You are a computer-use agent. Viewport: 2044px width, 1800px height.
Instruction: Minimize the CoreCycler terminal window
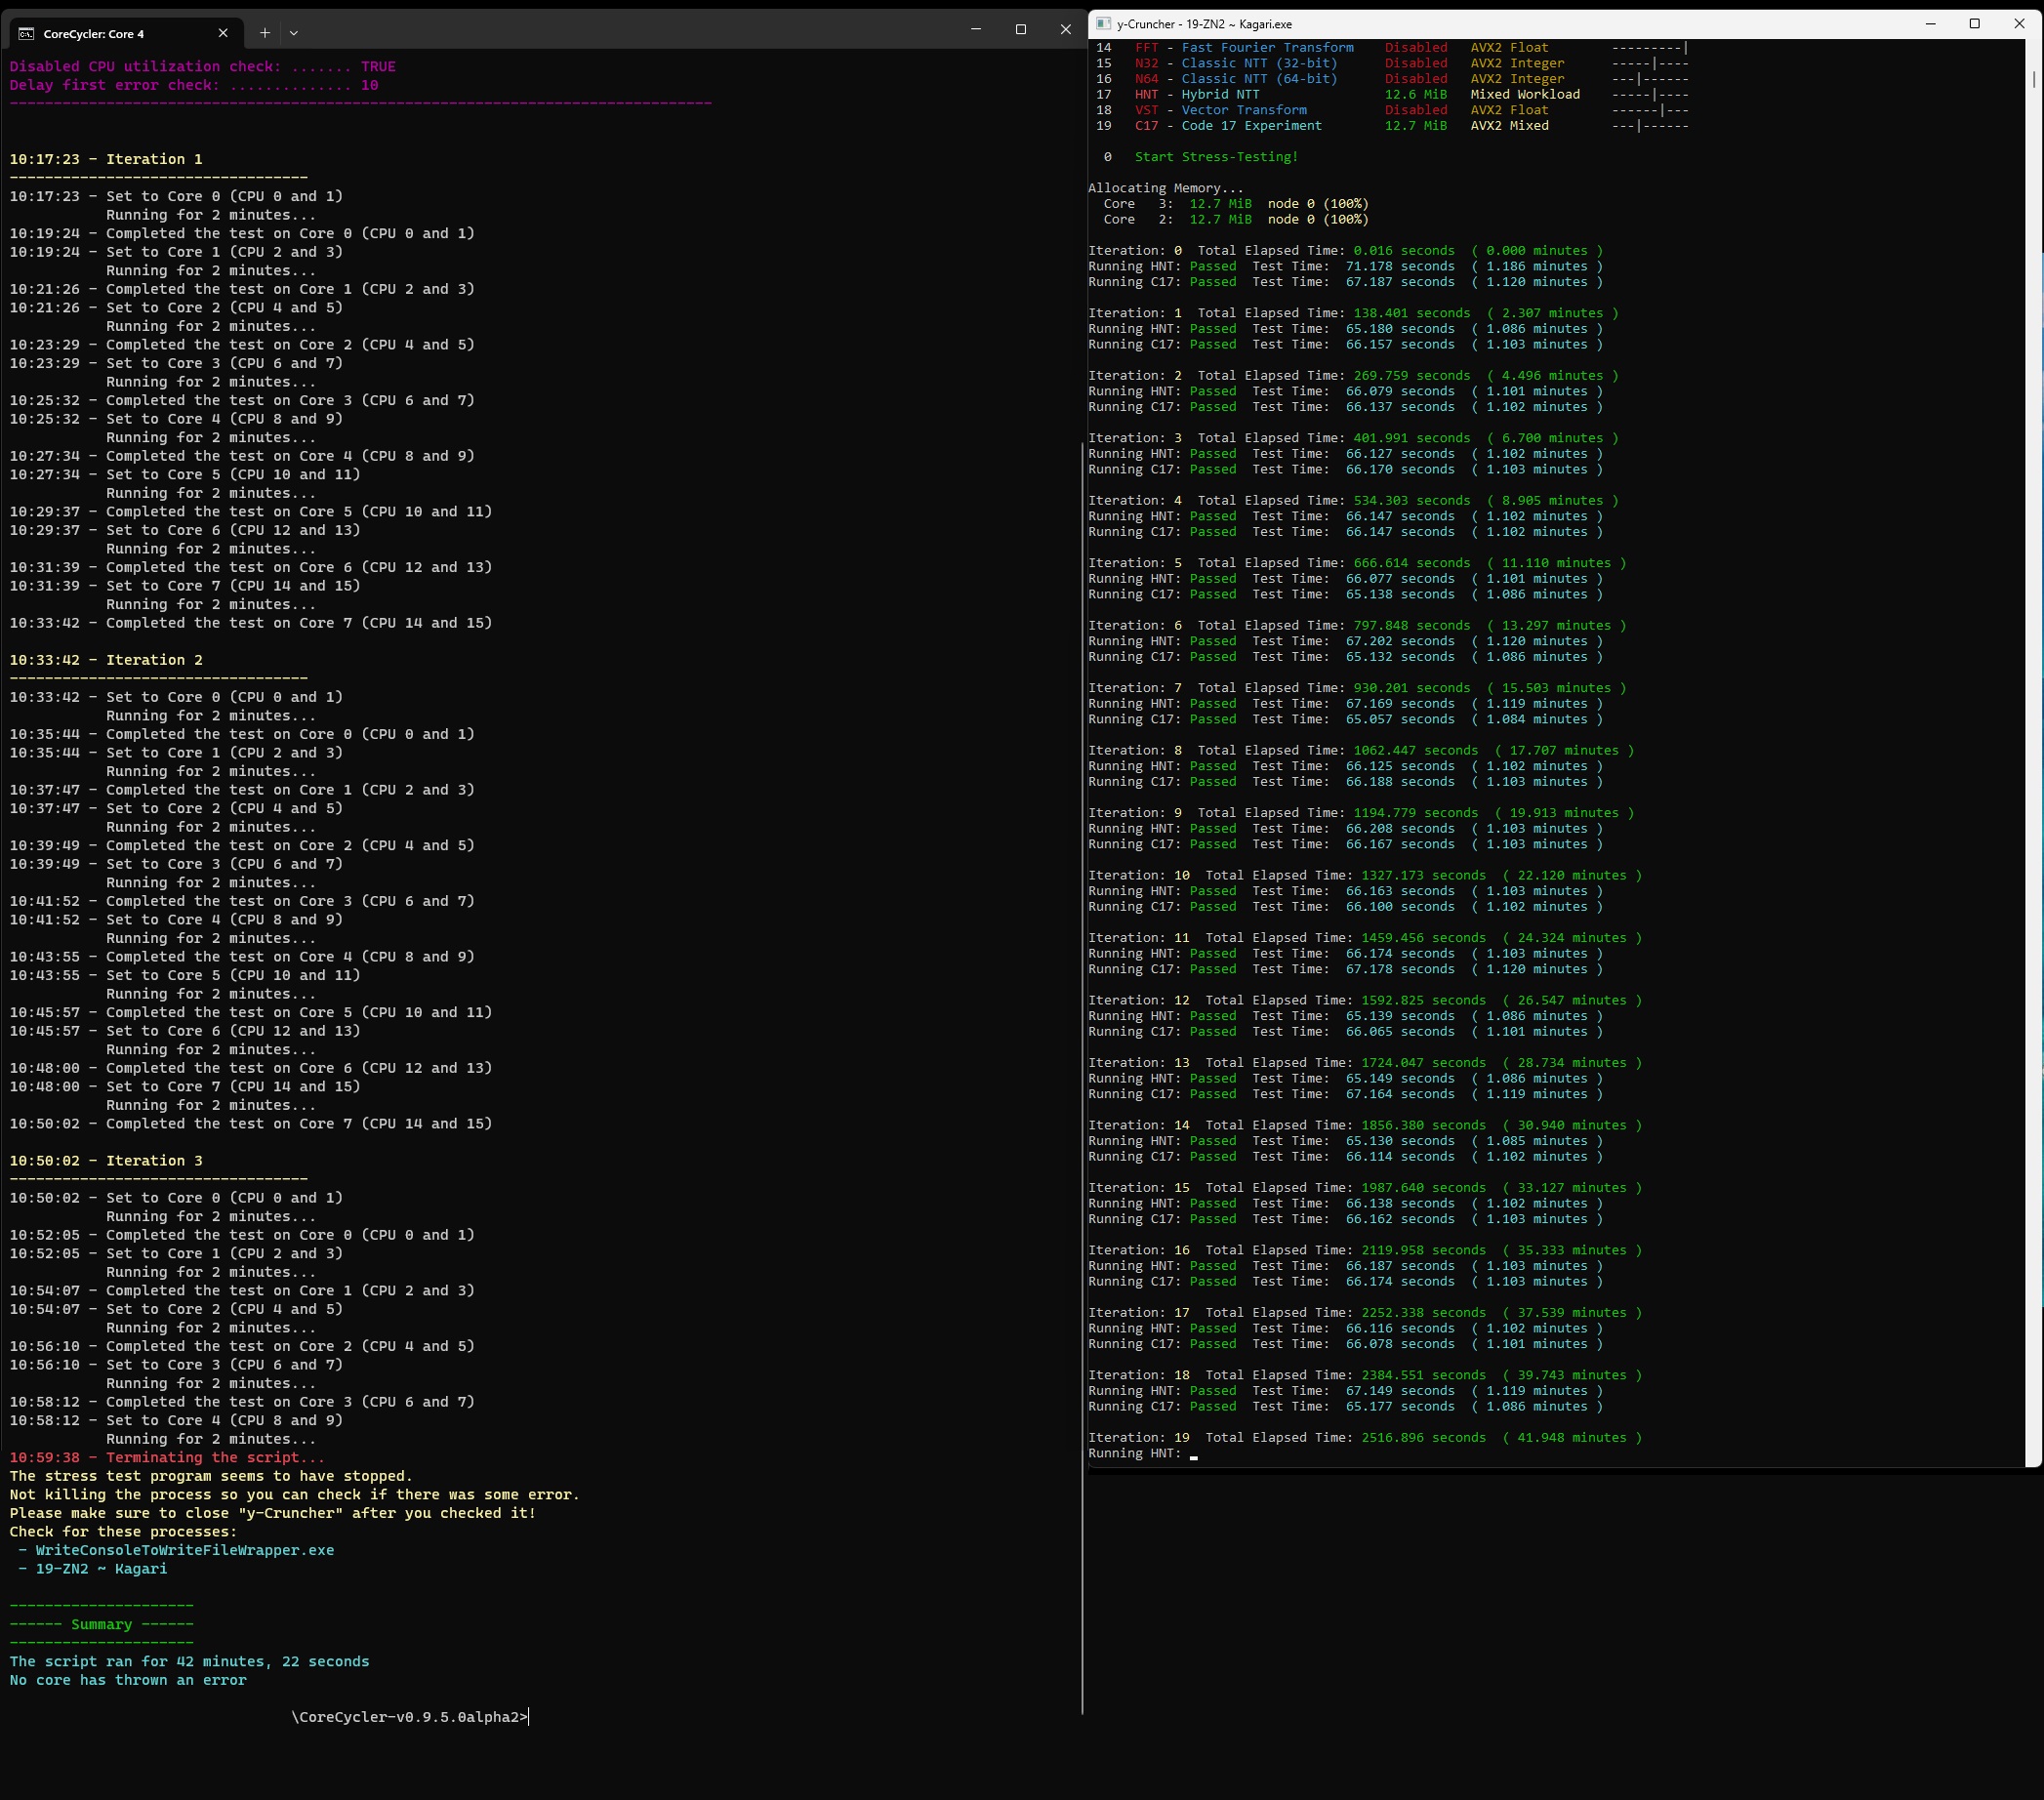tap(976, 30)
